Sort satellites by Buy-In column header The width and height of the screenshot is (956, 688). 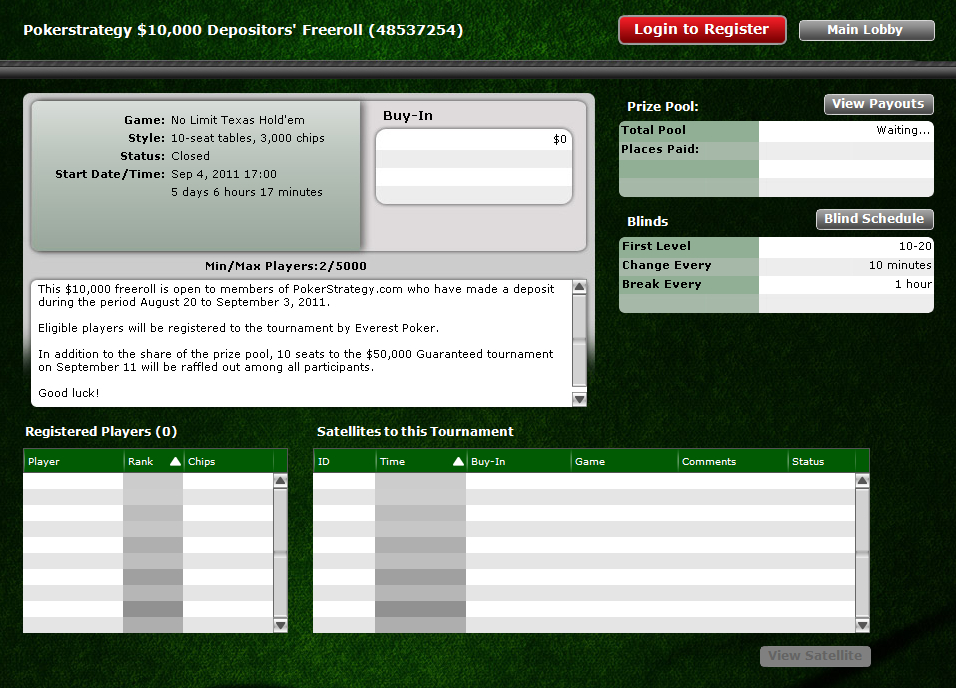coord(519,462)
